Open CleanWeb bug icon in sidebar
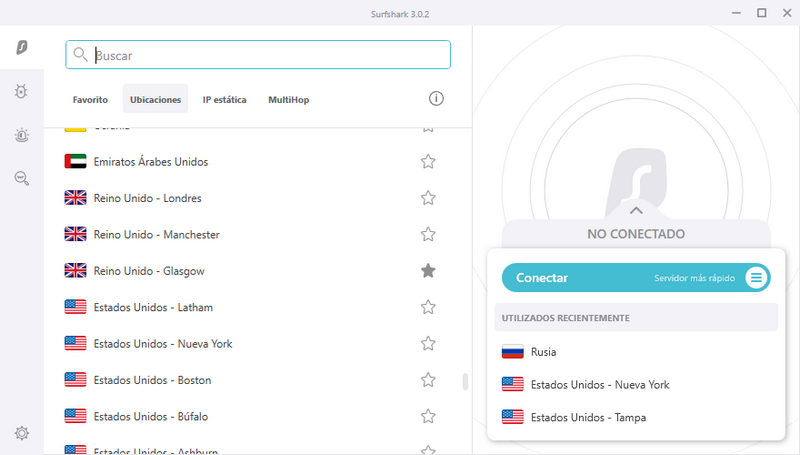 (21, 91)
